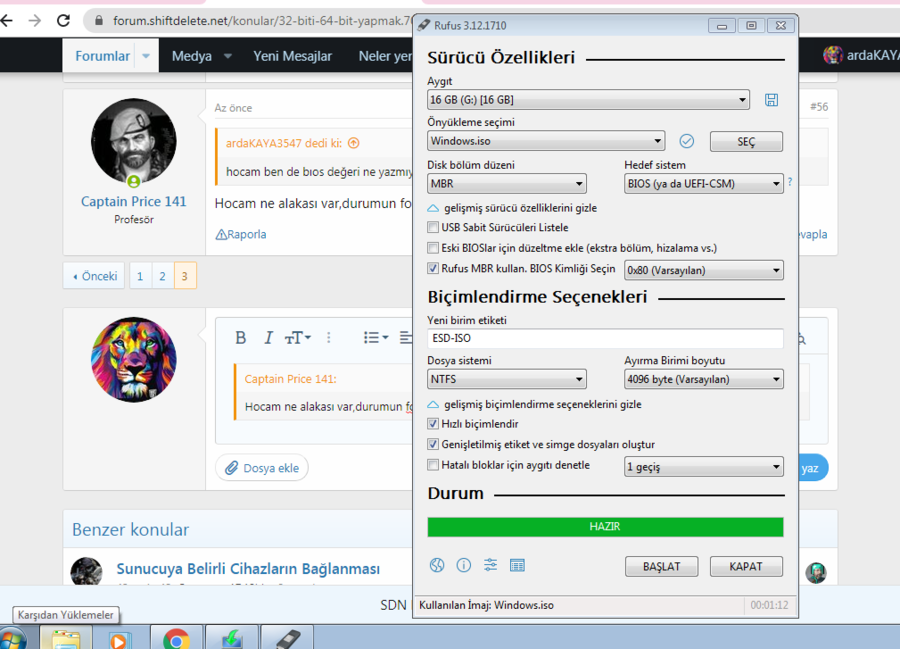Click Chrome forward arrow
The height and width of the screenshot is (649, 900).
pos(35,21)
